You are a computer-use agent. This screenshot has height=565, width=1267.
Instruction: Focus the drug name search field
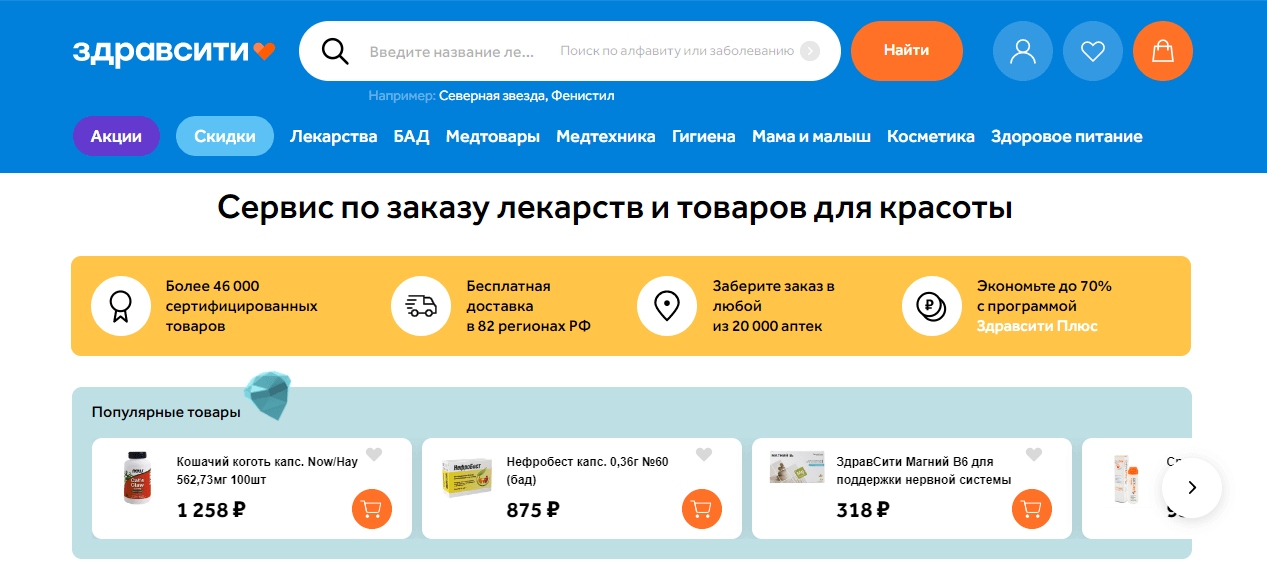tap(452, 51)
